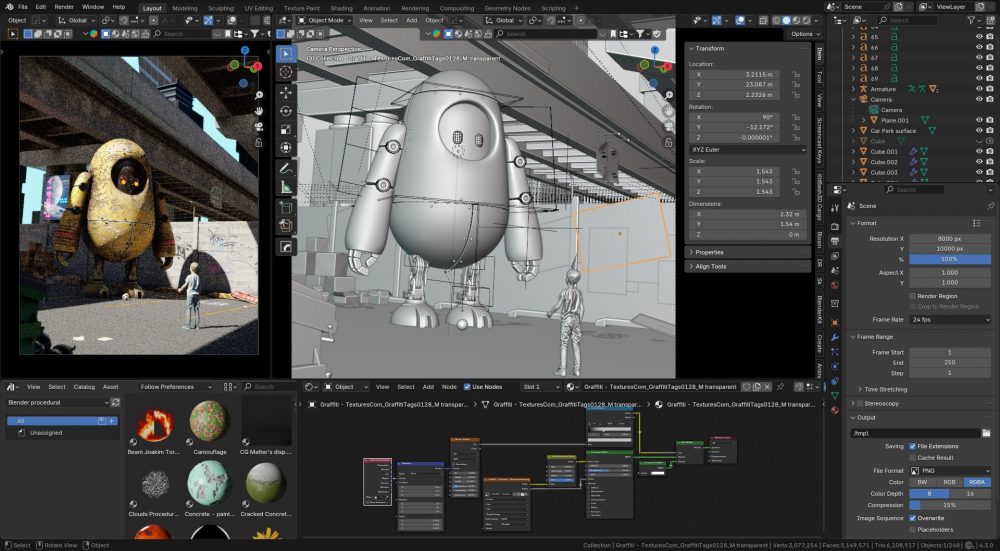Activate the Scale tool in the viewport toolbar
The image size is (1000, 551).
(x=285, y=129)
